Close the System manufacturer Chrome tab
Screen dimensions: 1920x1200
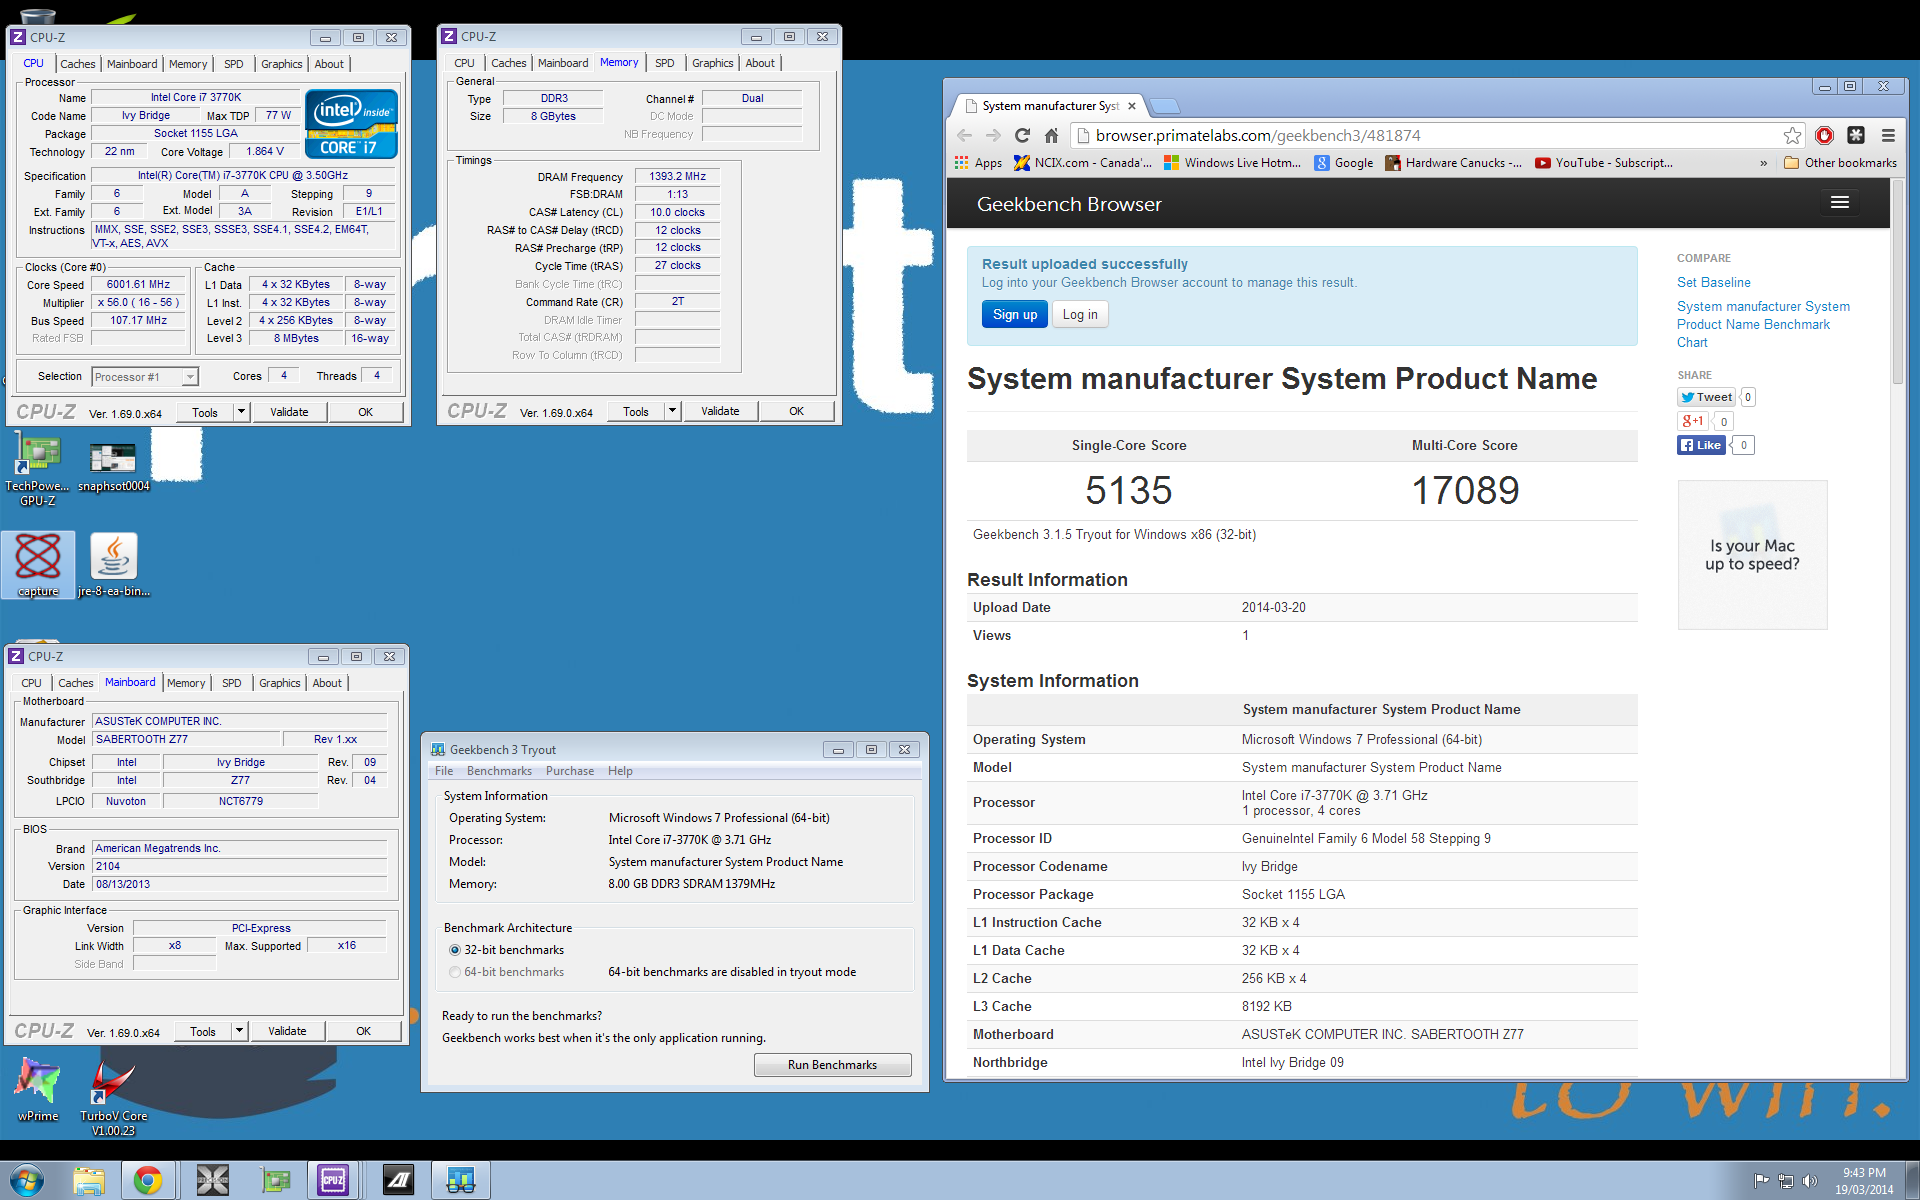[x=1132, y=106]
